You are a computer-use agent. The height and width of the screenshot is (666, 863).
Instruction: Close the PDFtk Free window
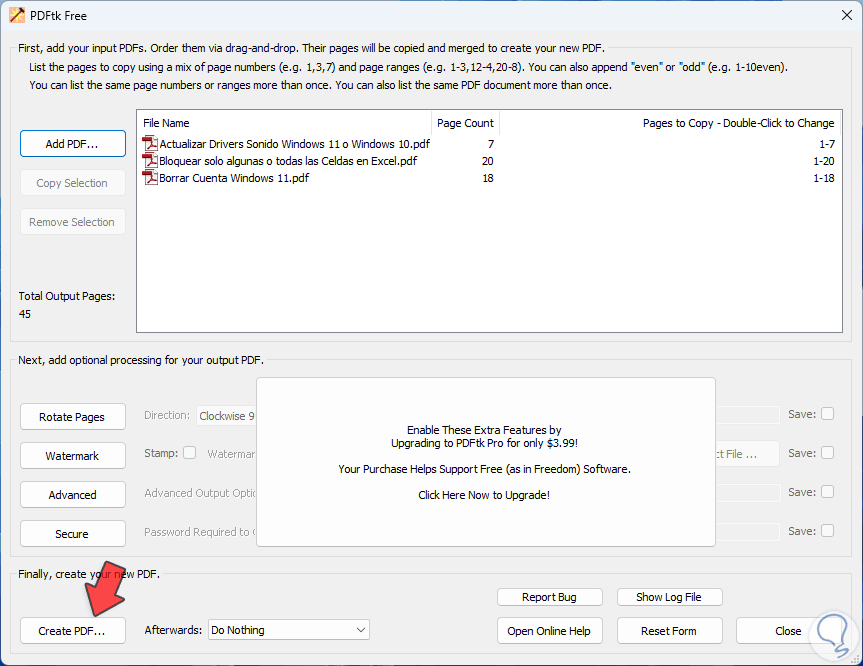pyautogui.click(x=846, y=15)
